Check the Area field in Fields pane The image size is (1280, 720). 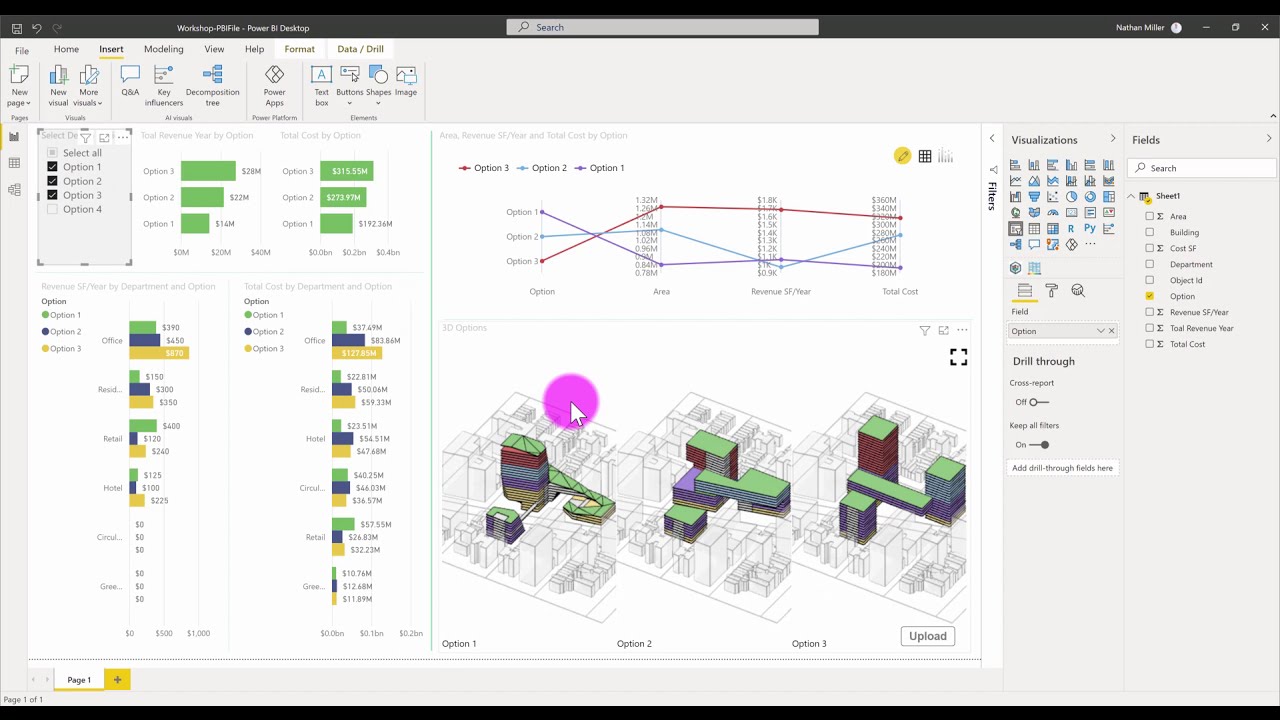coord(1149,216)
